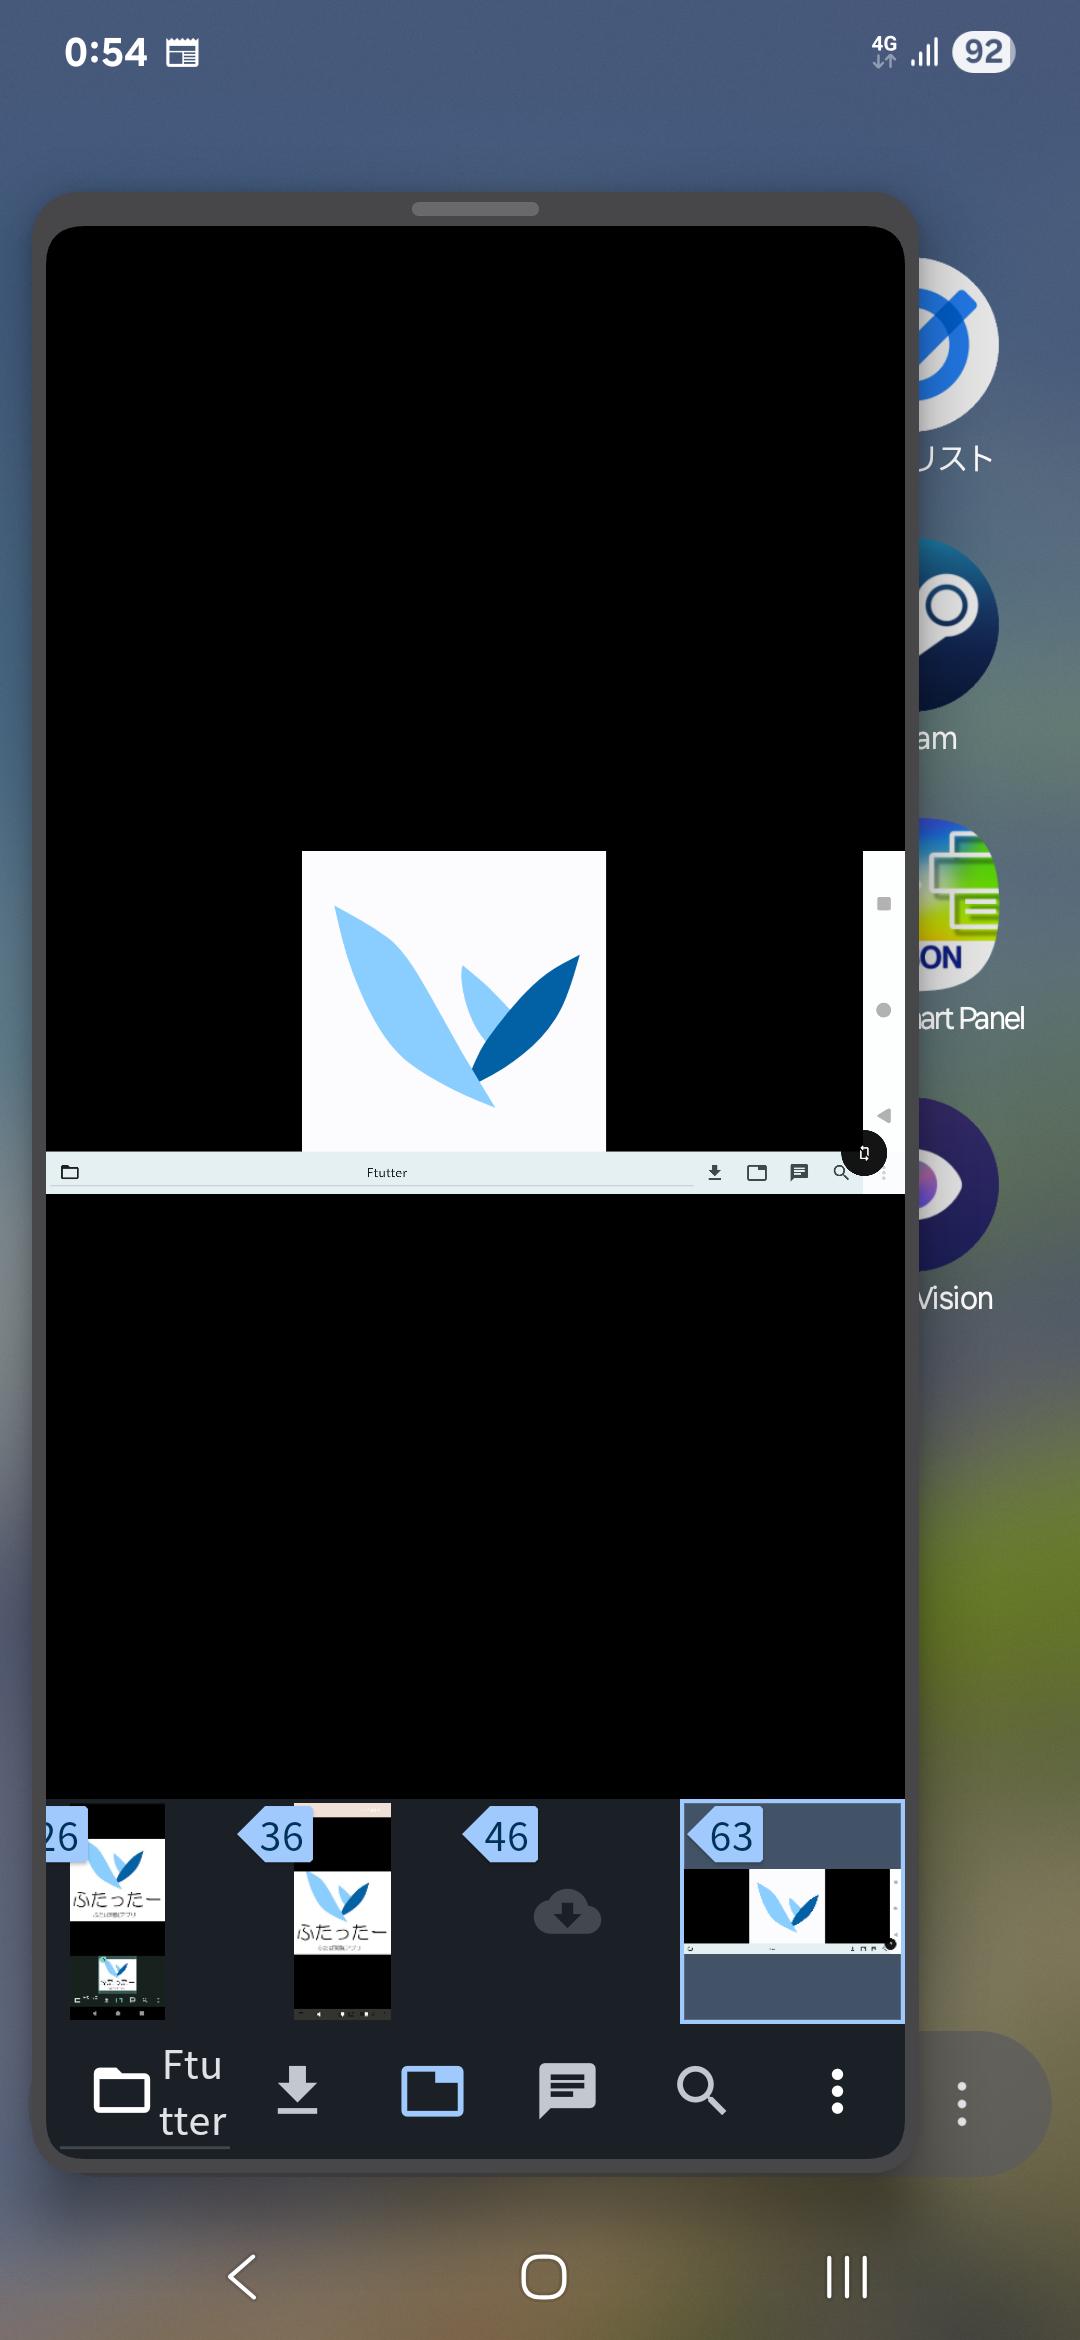Open the three-dot menu behind the popup

(x=962, y=2104)
